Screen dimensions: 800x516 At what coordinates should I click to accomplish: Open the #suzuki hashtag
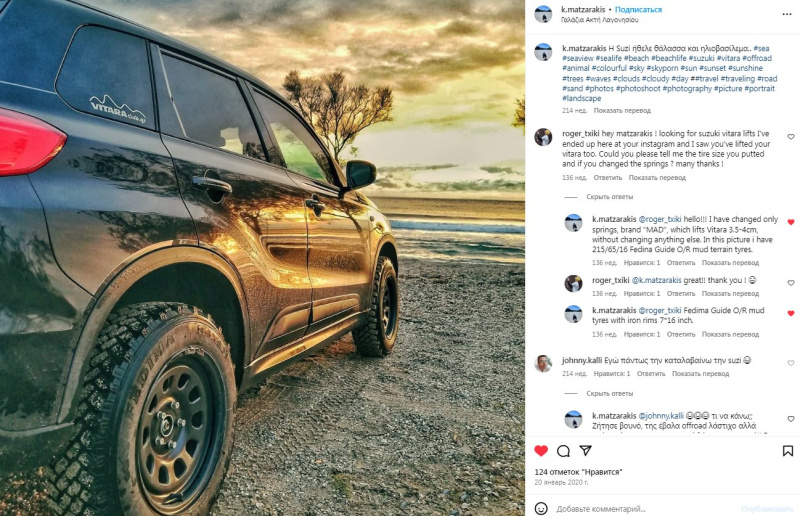click(x=702, y=58)
